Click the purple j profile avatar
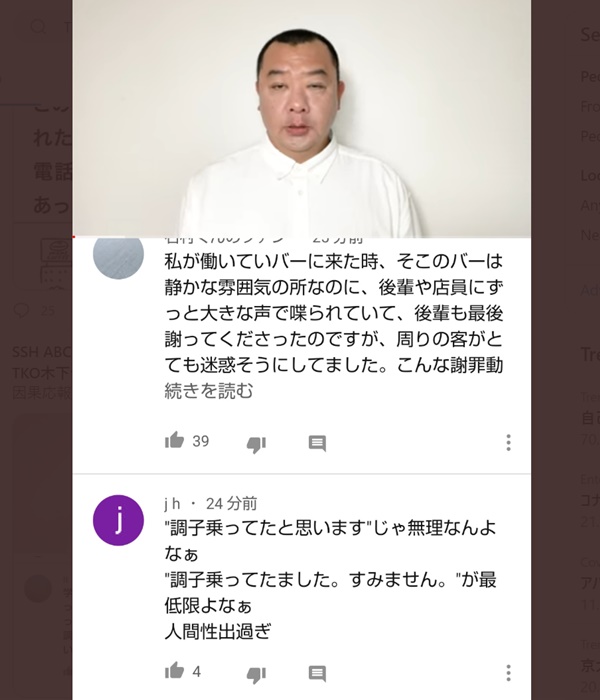The image size is (600, 700). pyautogui.click(x=118, y=520)
